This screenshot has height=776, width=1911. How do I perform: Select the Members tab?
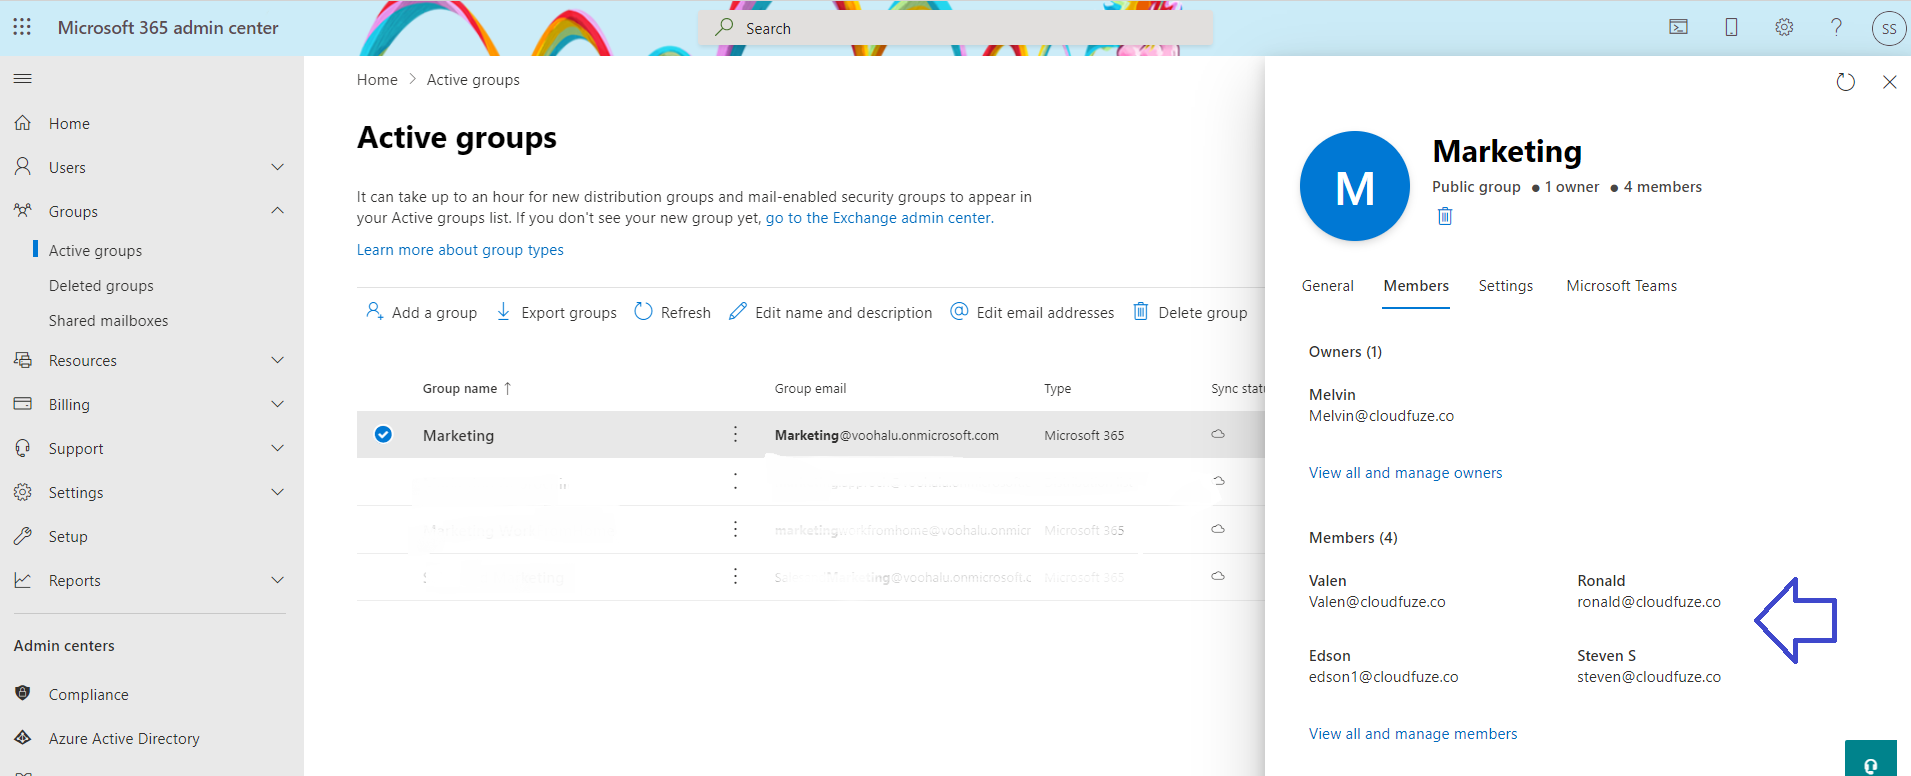coord(1416,286)
